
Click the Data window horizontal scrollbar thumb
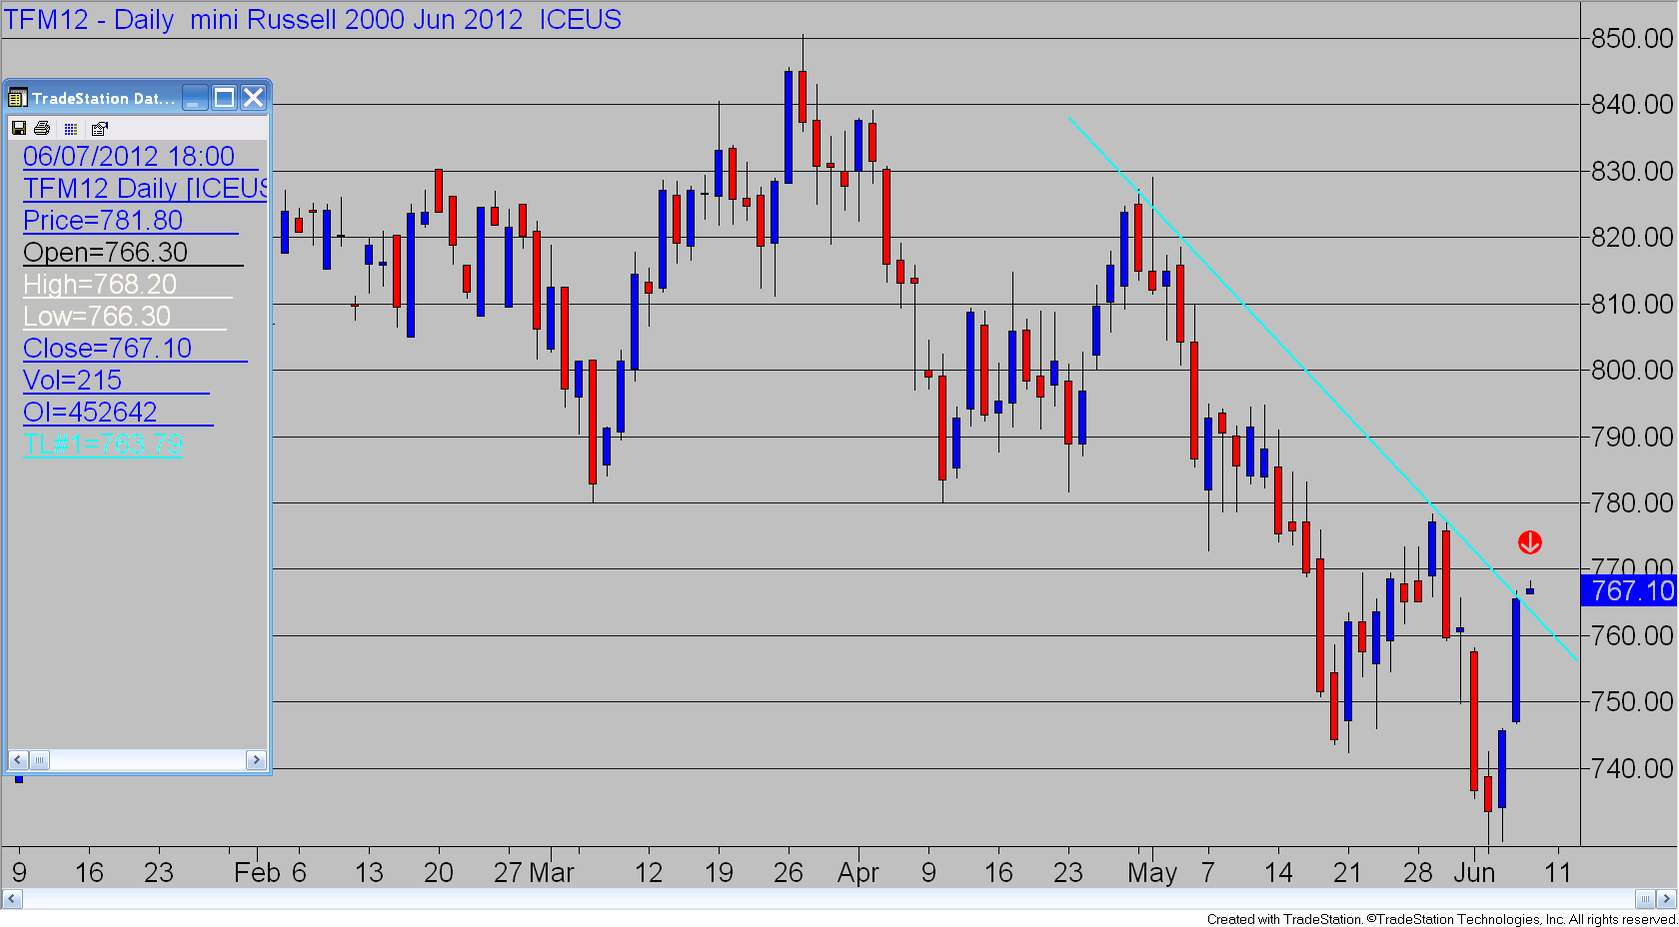(x=39, y=760)
